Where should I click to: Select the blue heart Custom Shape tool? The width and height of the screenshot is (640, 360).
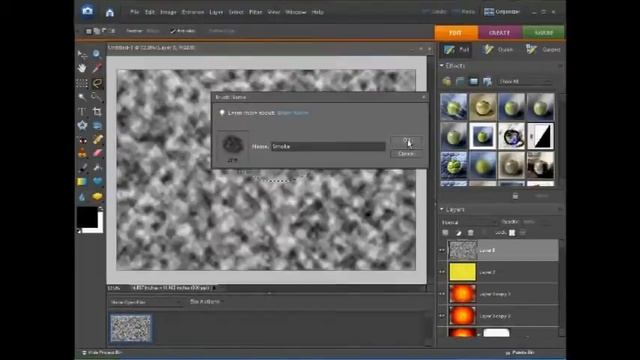click(x=97, y=182)
